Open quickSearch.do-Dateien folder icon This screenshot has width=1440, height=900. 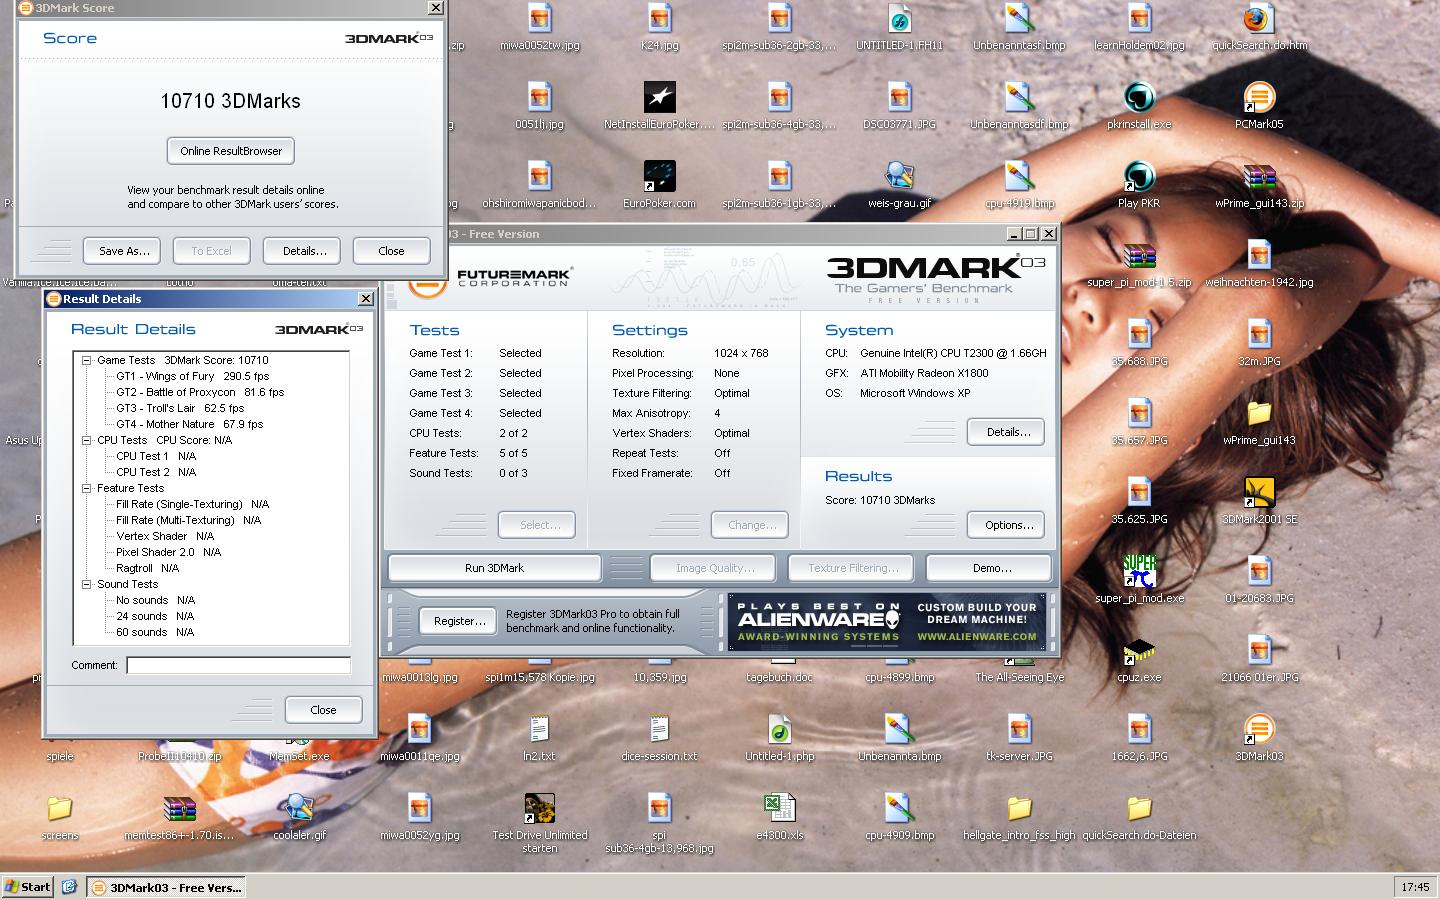(x=1139, y=816)
